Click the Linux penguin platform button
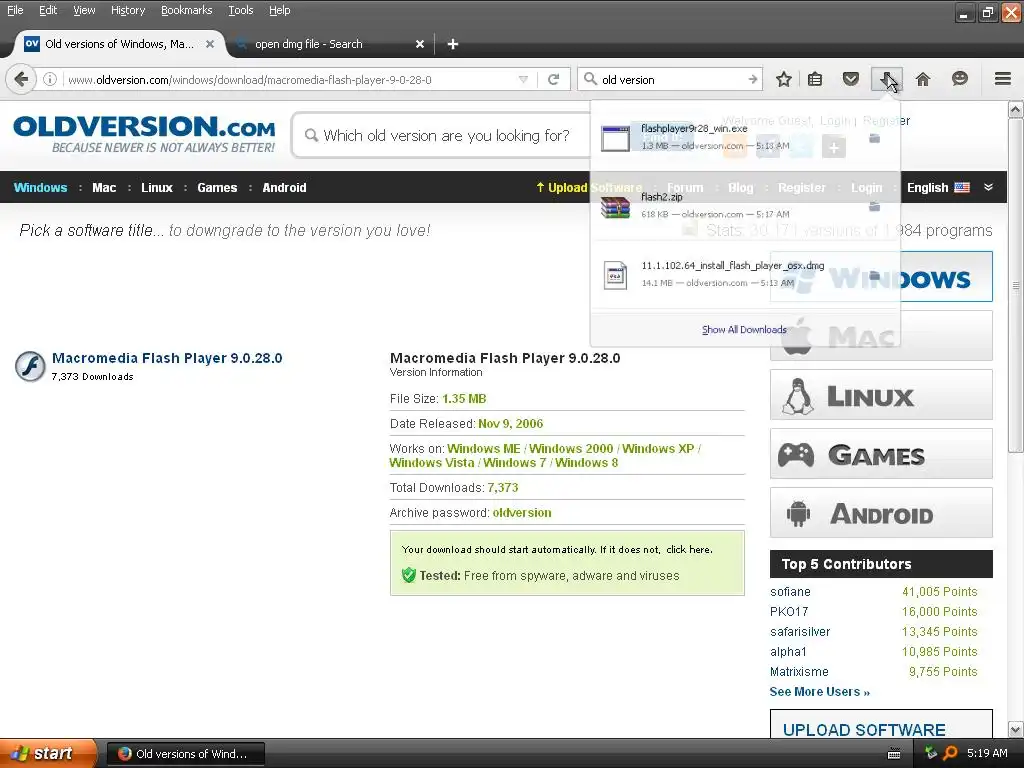 point(881,395)
